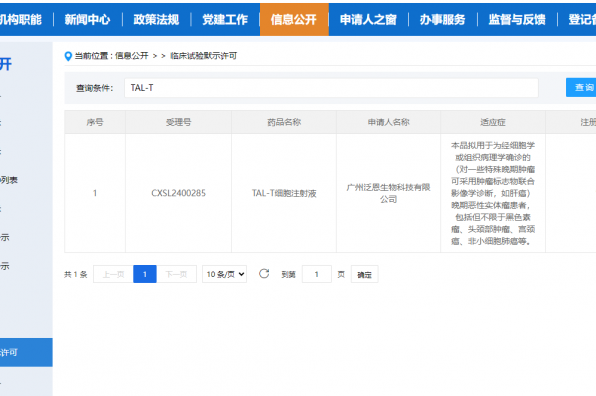Image resolution: width=596 pixels, height=396 pixels.
Task: Click the refresh icon in pagination bar
Action: (264, 274)
